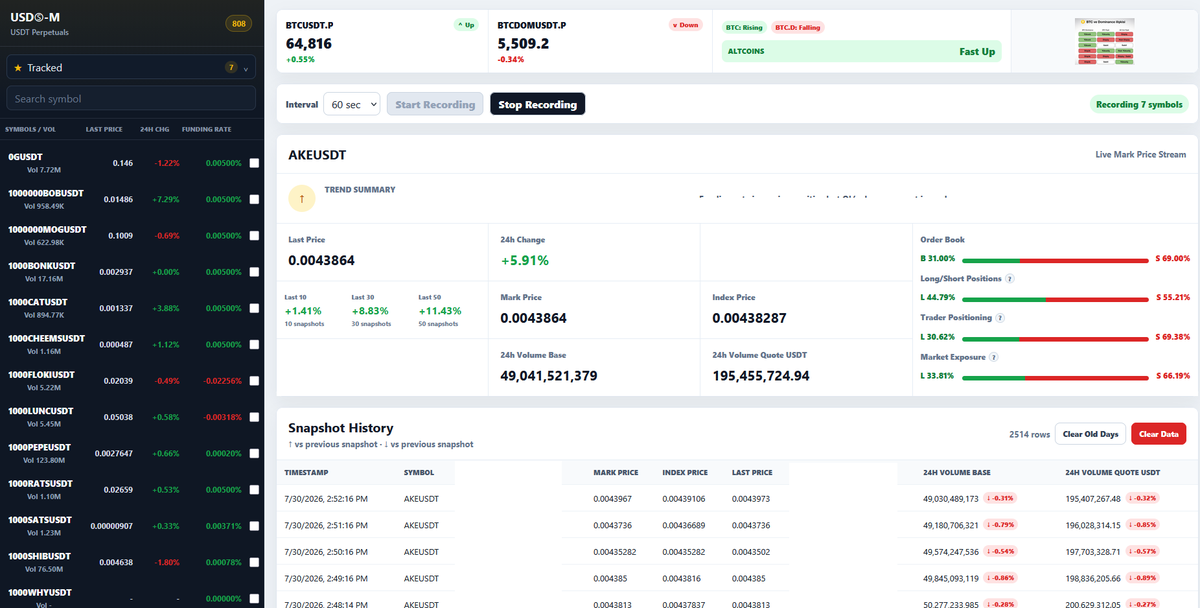The width and height of the screenshot is (1200, 608).
Task: Select the 1000WHYUSDT symbol name
Action: tap(40, 592)
